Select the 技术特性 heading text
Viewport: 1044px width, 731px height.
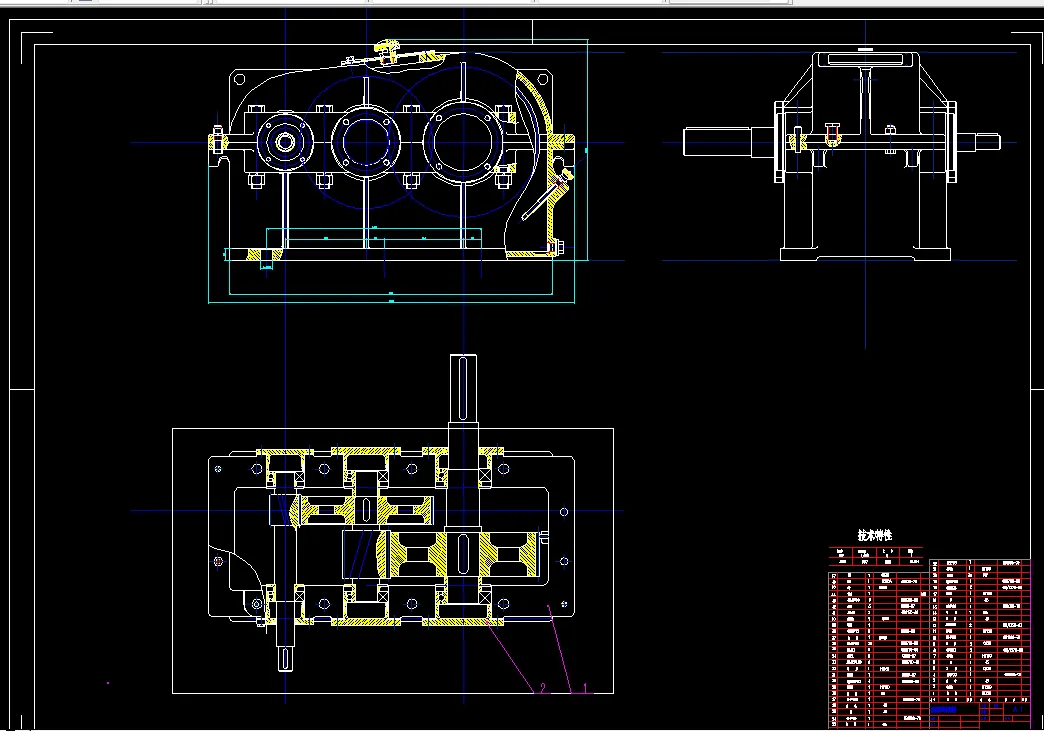click(874, 535)
